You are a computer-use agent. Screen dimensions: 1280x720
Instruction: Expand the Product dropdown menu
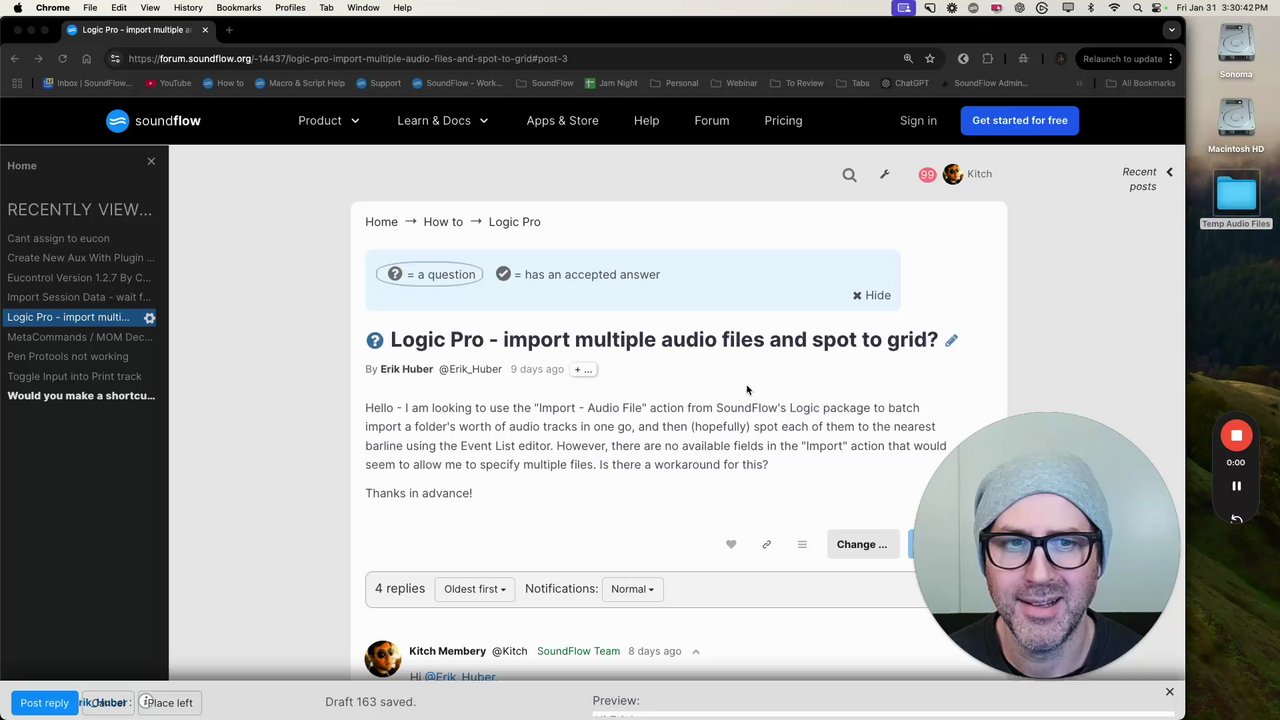[x=328, y=121]
